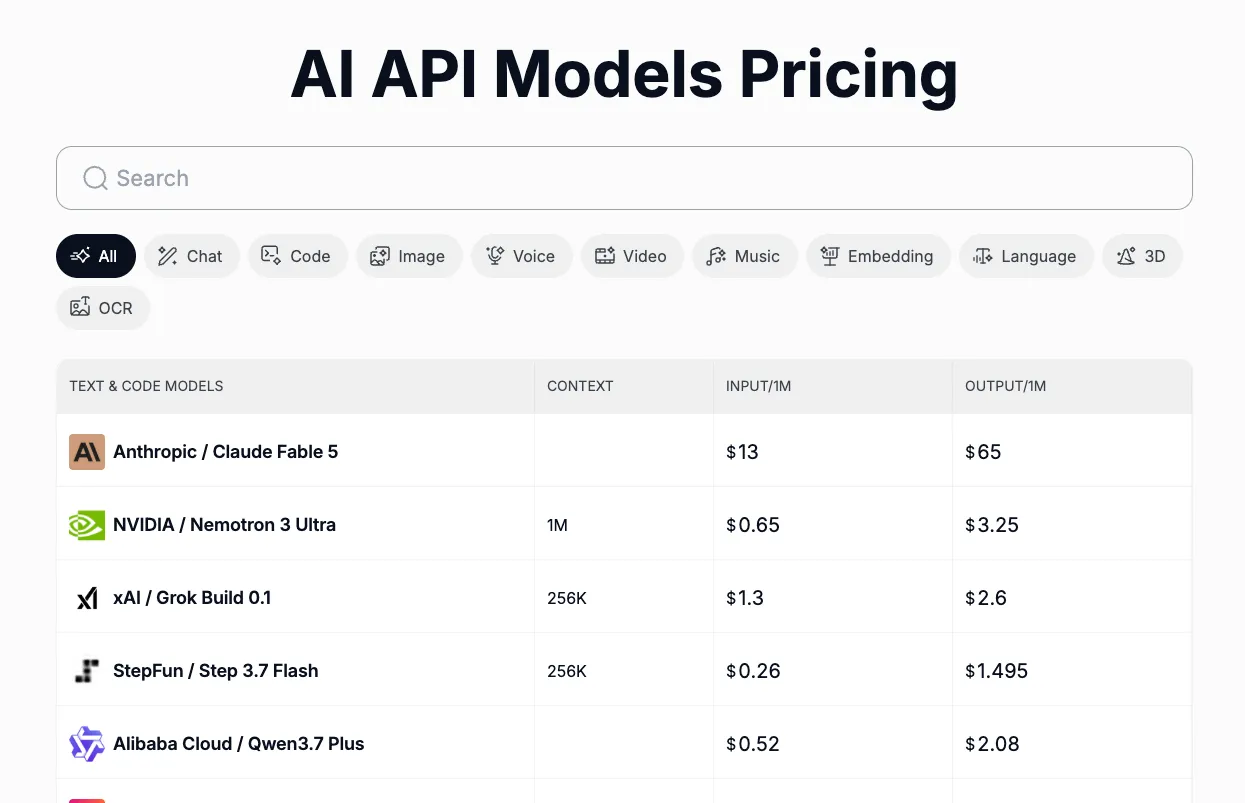Viewport: 1245px width, 803px height.
Task: Select the Code category filter
Action: pyautogui.click(x=297, y=256)
